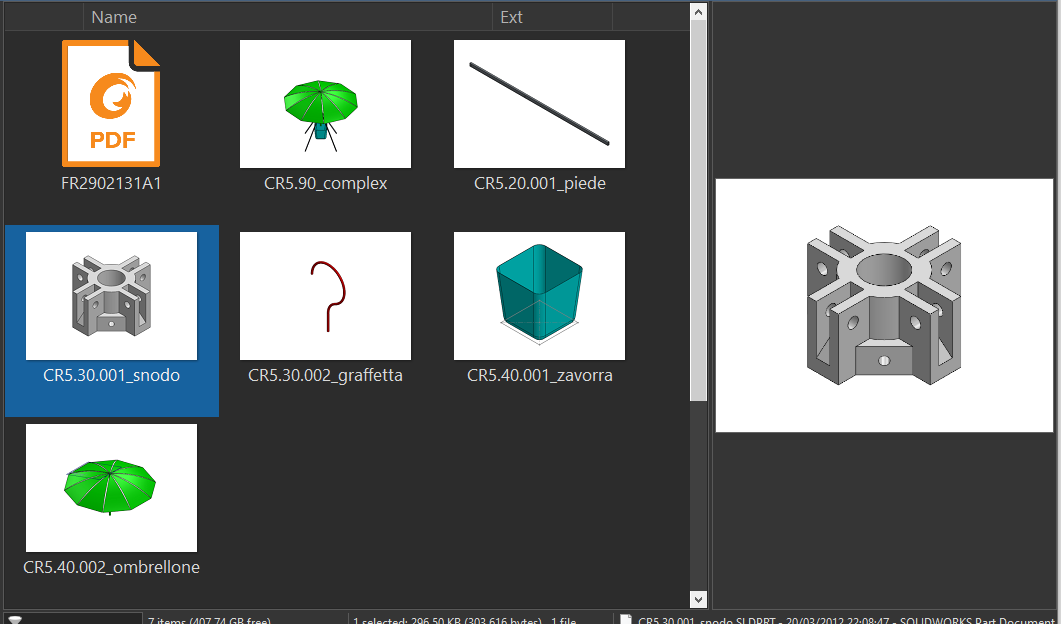Image resolution: width=1061 pixels, height=624 pixels.
Task: Click the file type icon in status bar
Action: pyautogui.click(x=626, y=619)
